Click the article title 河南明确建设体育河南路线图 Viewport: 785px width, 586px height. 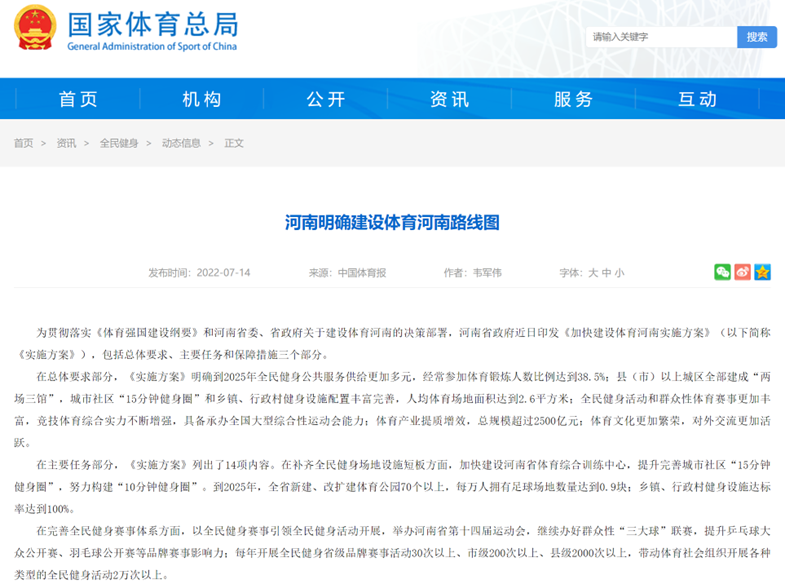pos(392,222)
